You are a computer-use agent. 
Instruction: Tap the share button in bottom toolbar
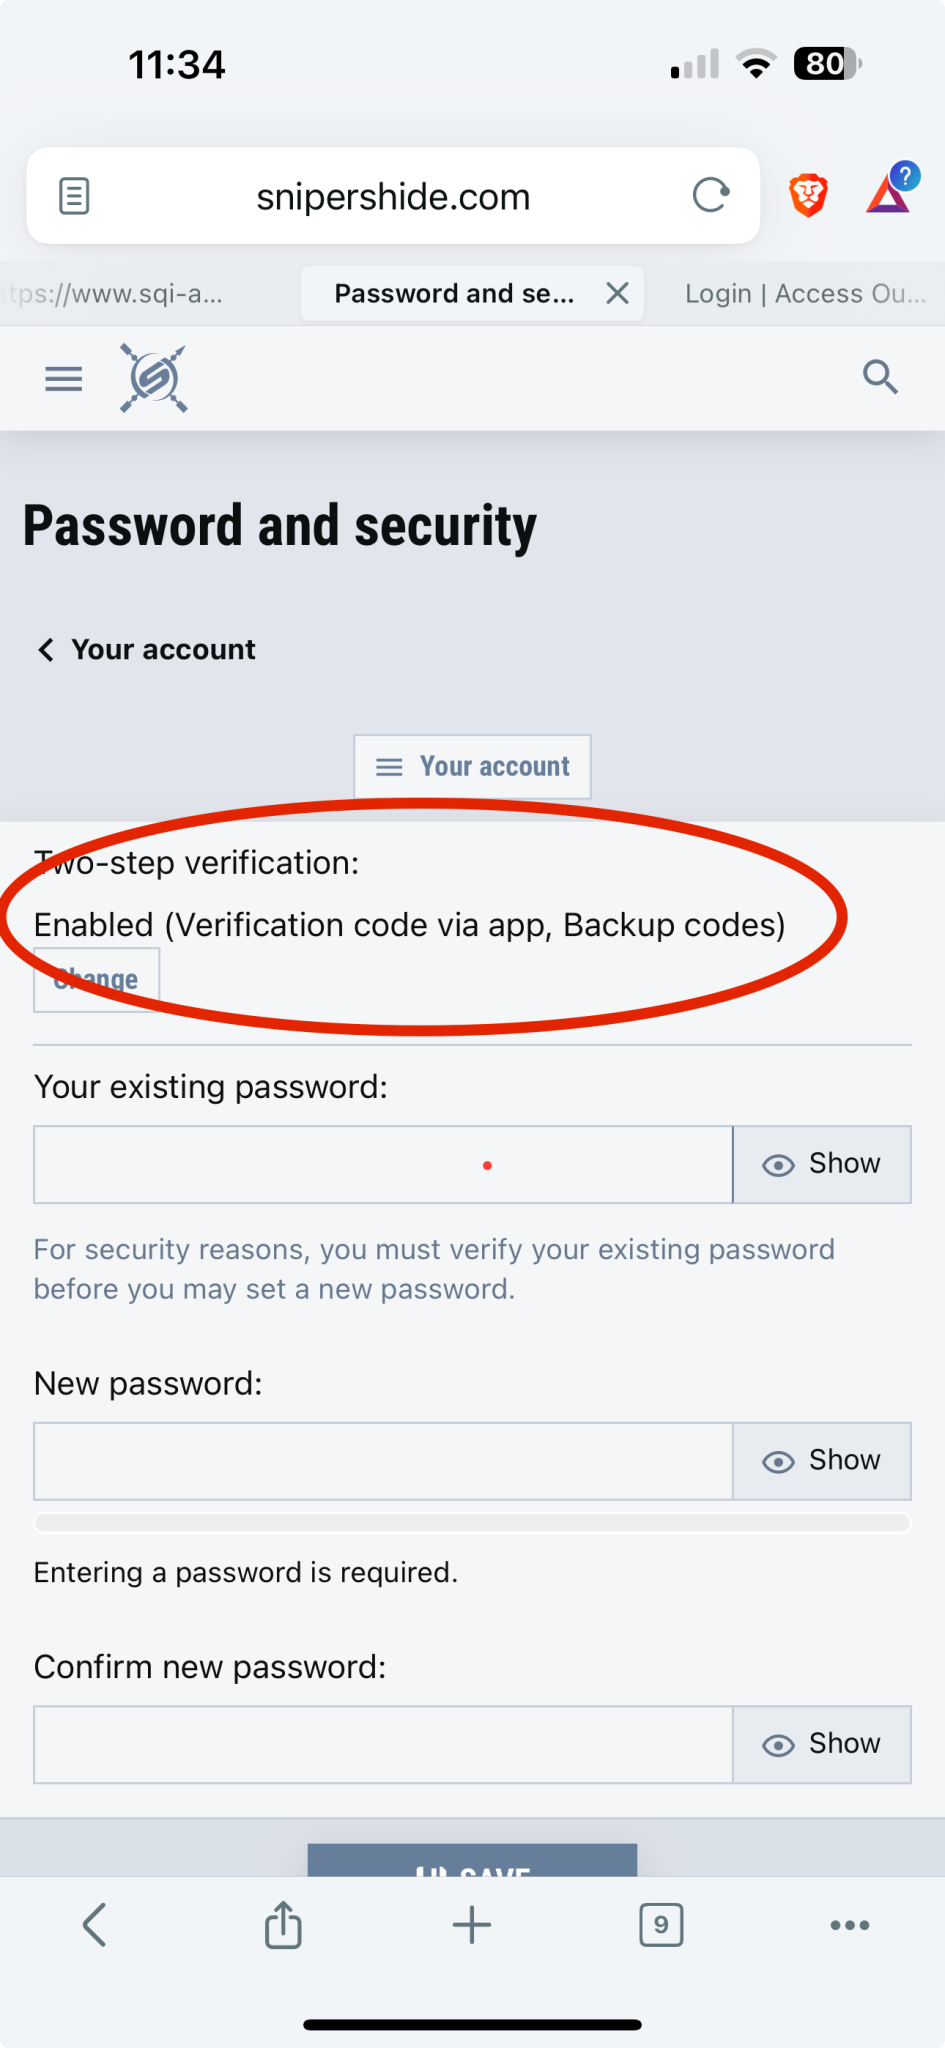tap(283, 1925)
